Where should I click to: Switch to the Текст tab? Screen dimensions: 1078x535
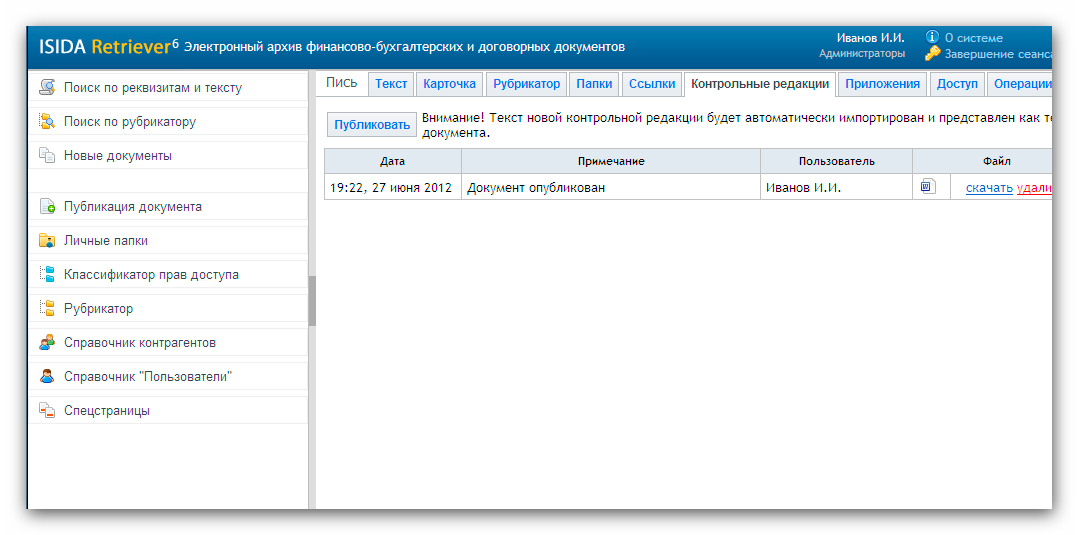[x=391, y=84]
